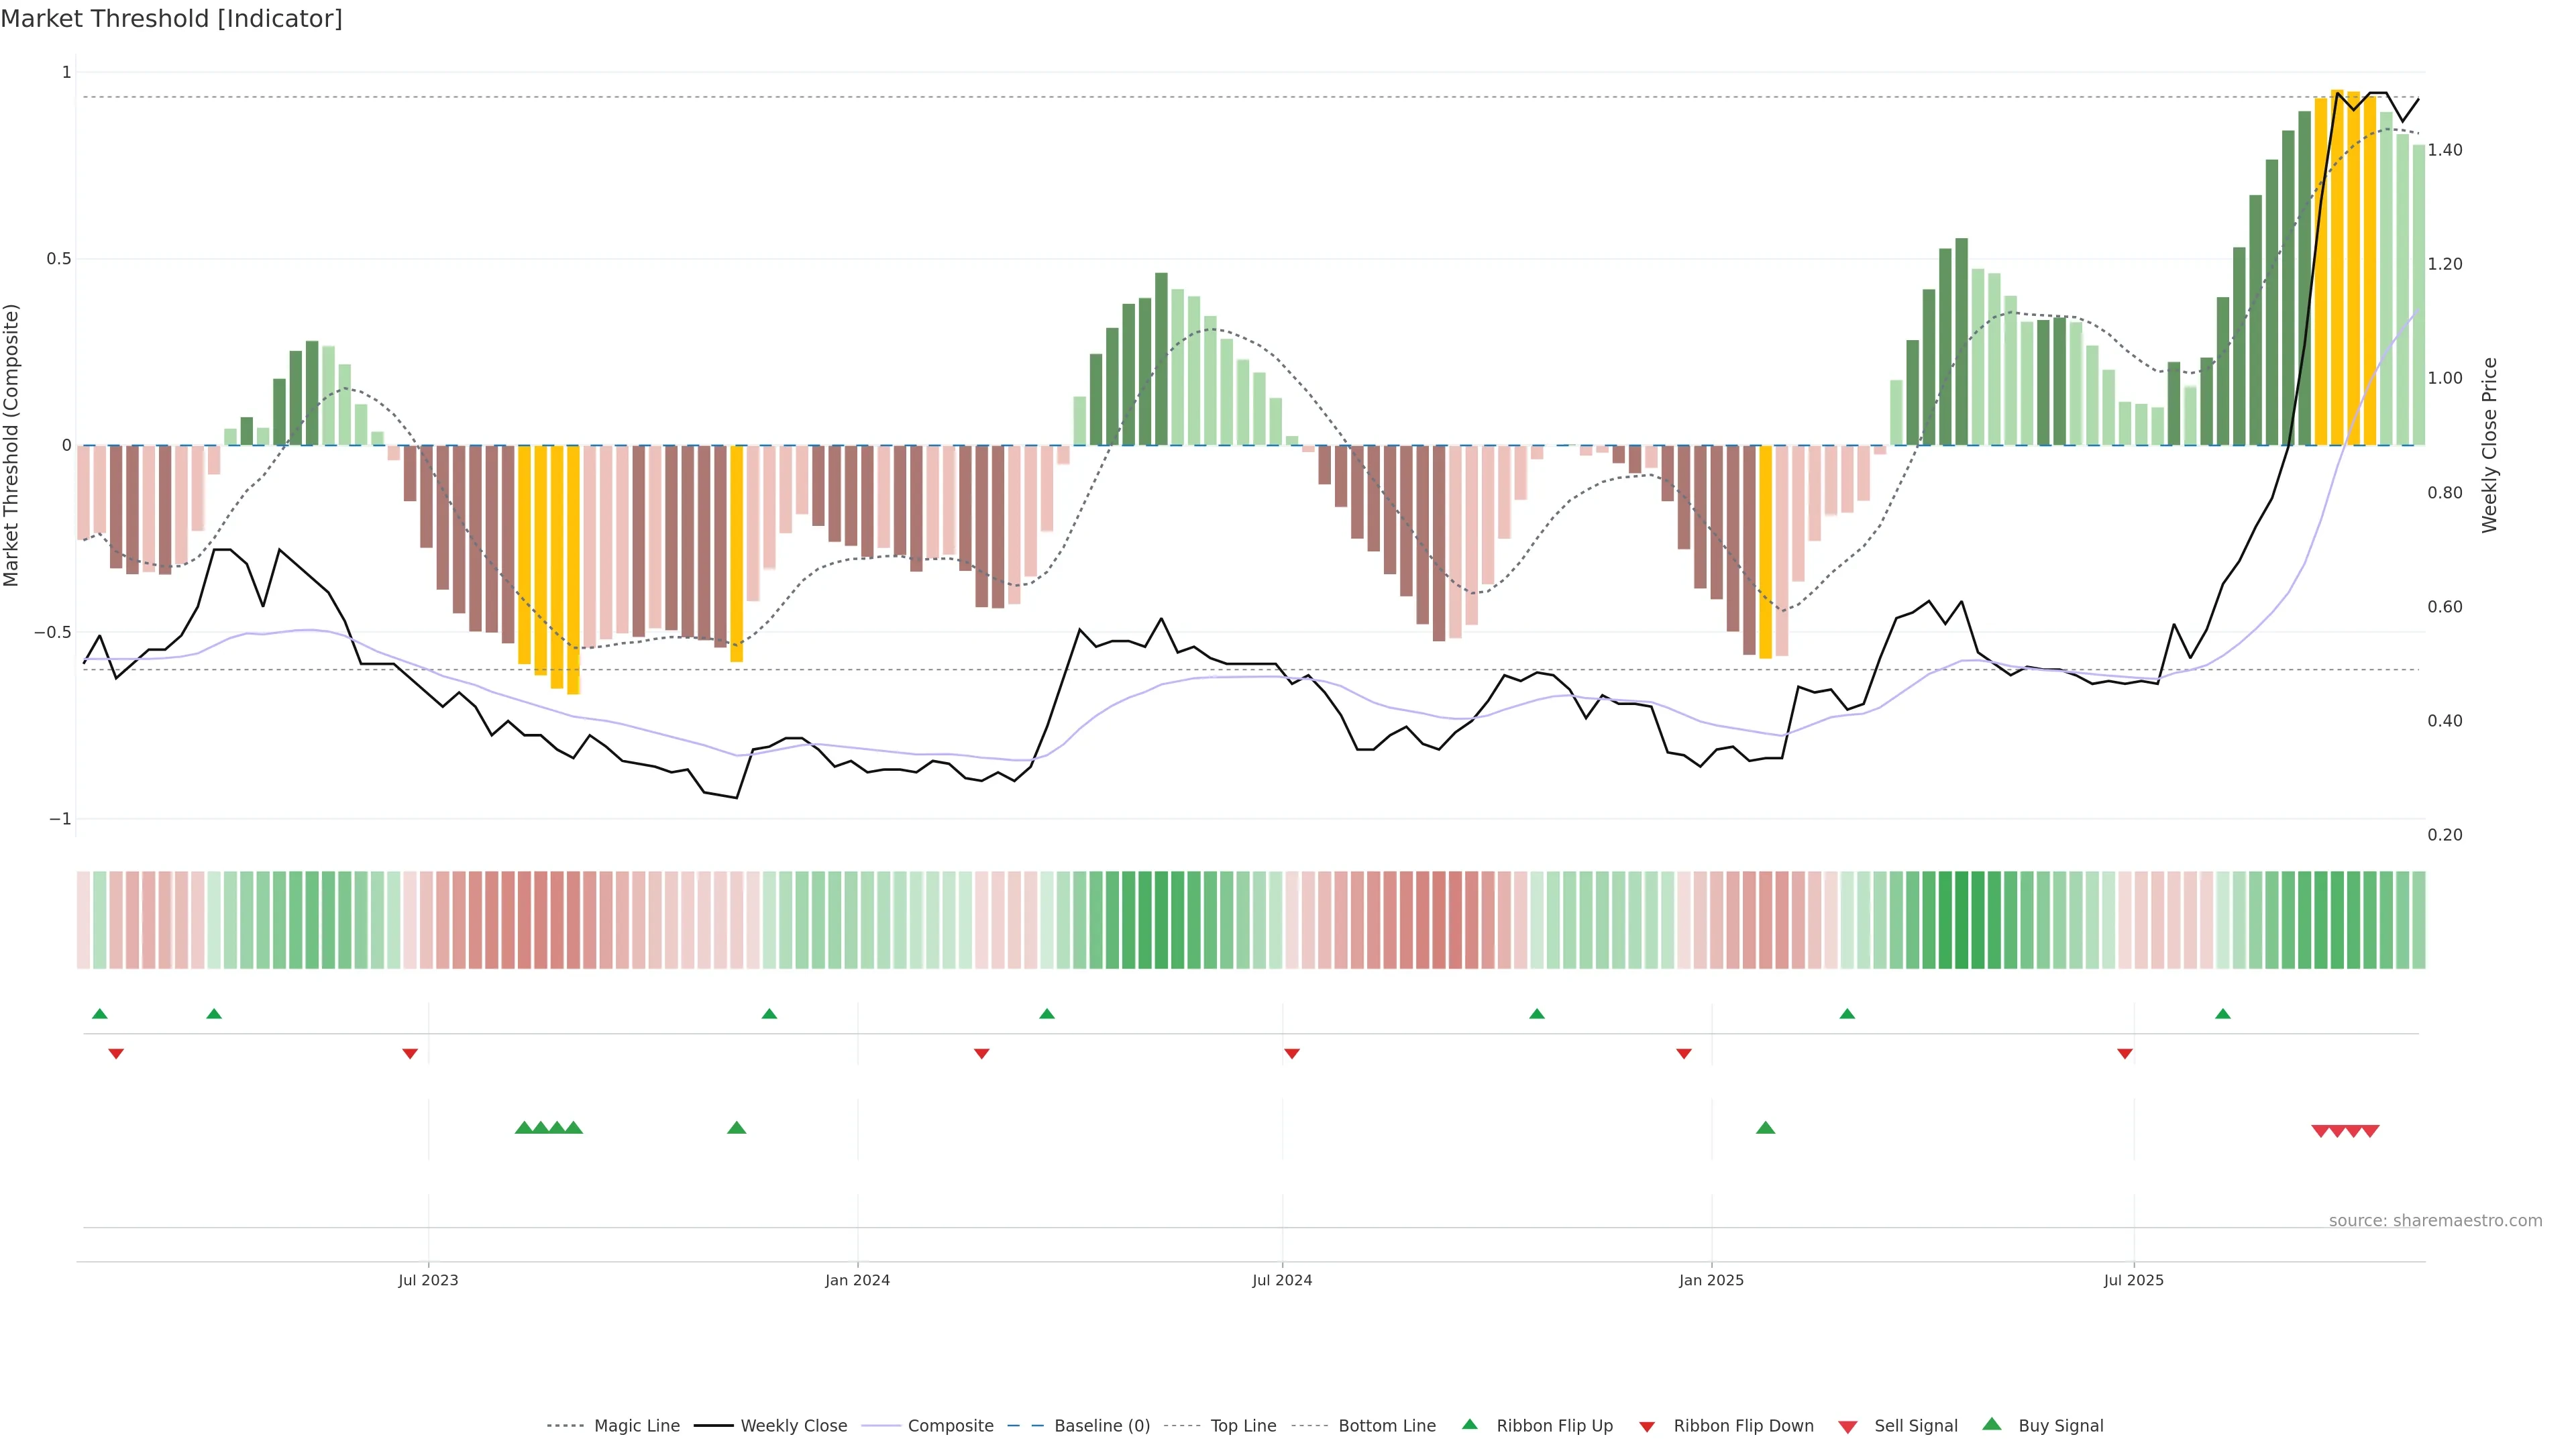Click the Buy Signal legend triangle

click(1992, 1425)
